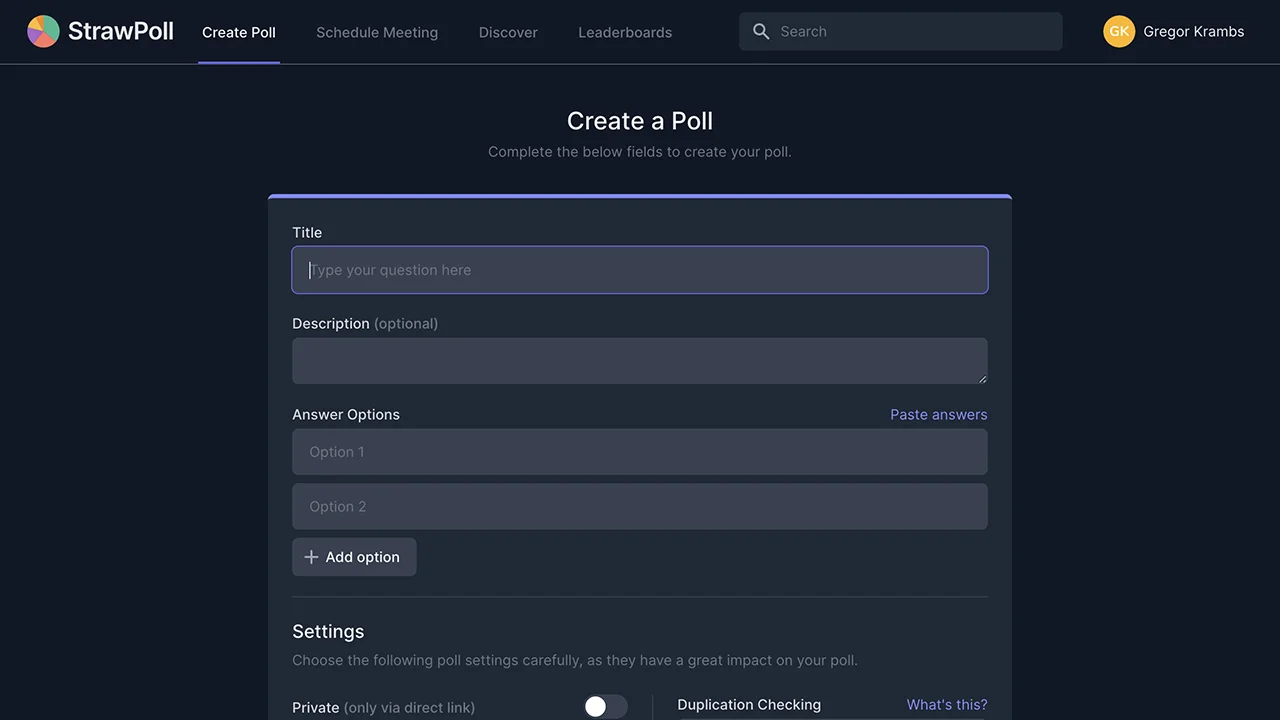
Task: Click the Option 1 answer field
Action: coord(640,451)
